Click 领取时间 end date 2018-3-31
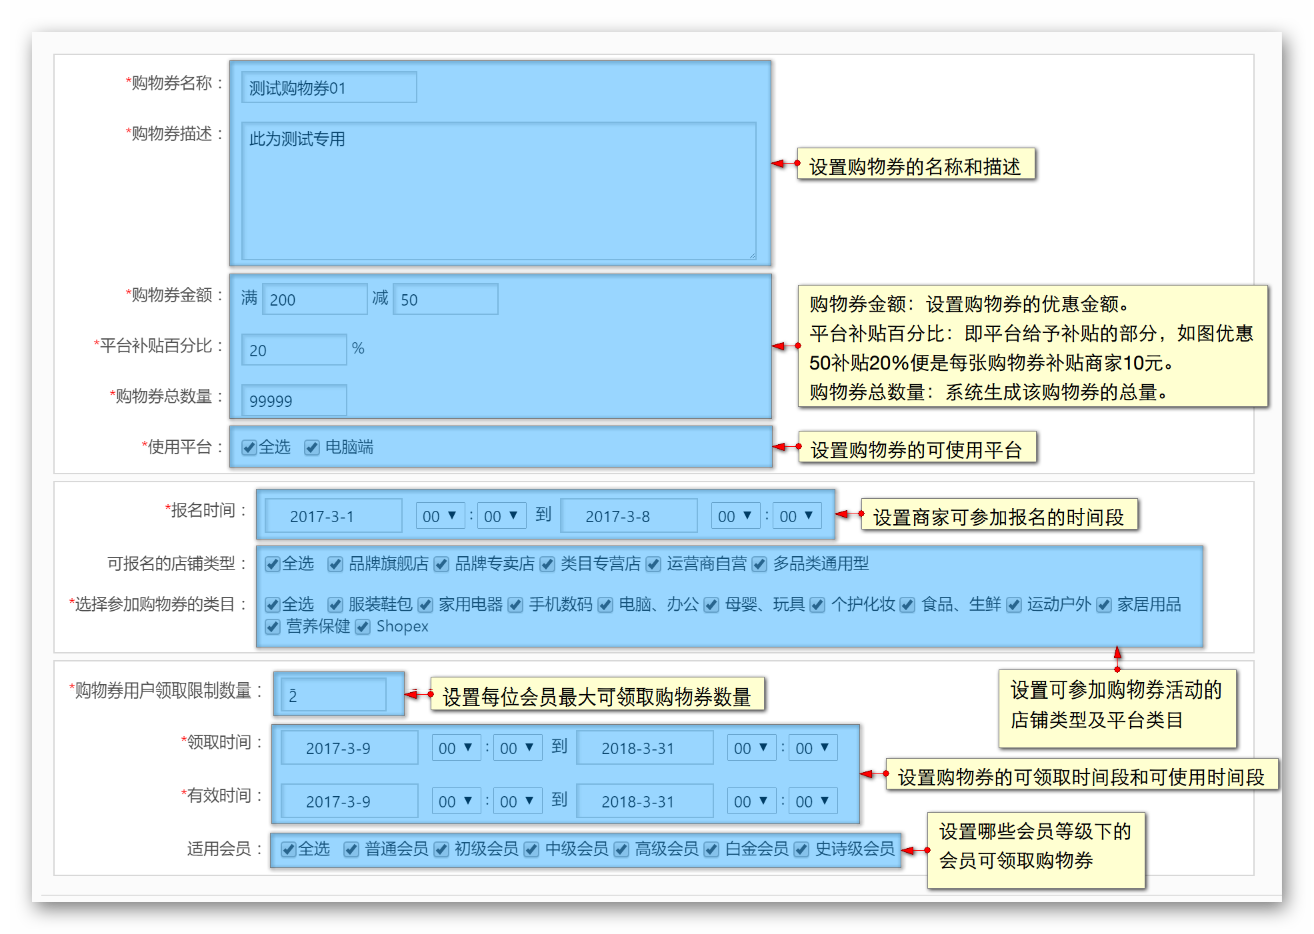This screenshot has width=1314, height=934. click(645, 748)
